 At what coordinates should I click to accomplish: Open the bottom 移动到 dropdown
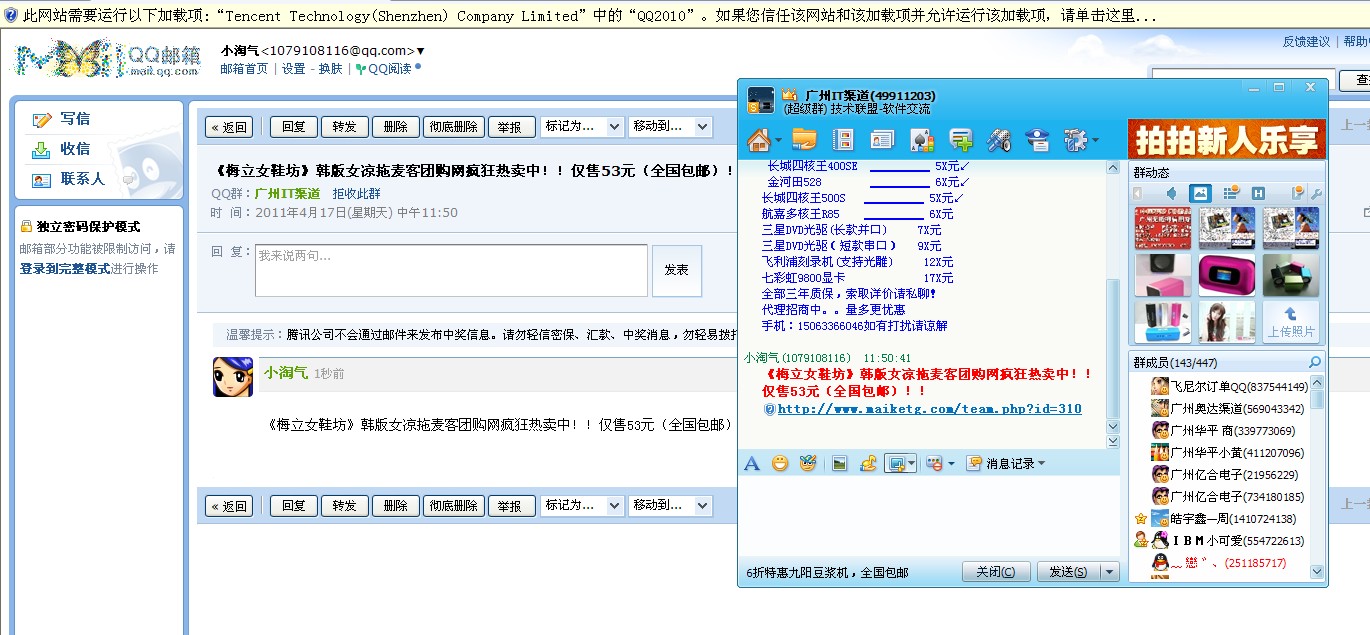(670, 505)
